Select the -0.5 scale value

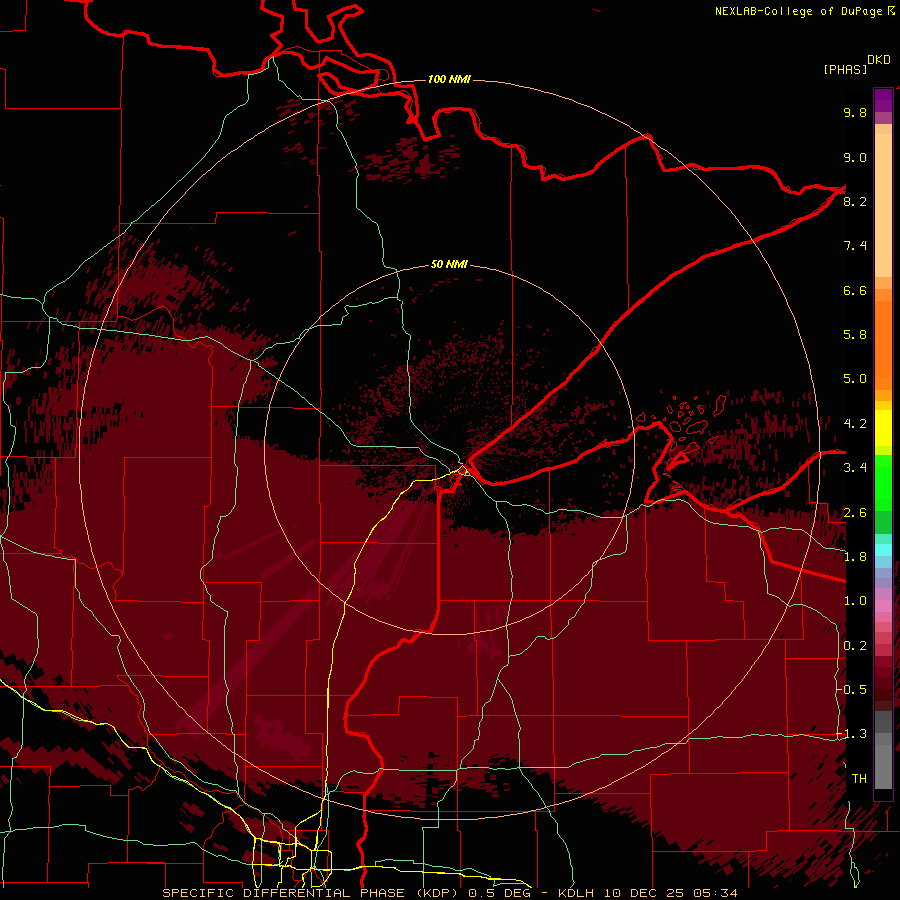[851, 690]
